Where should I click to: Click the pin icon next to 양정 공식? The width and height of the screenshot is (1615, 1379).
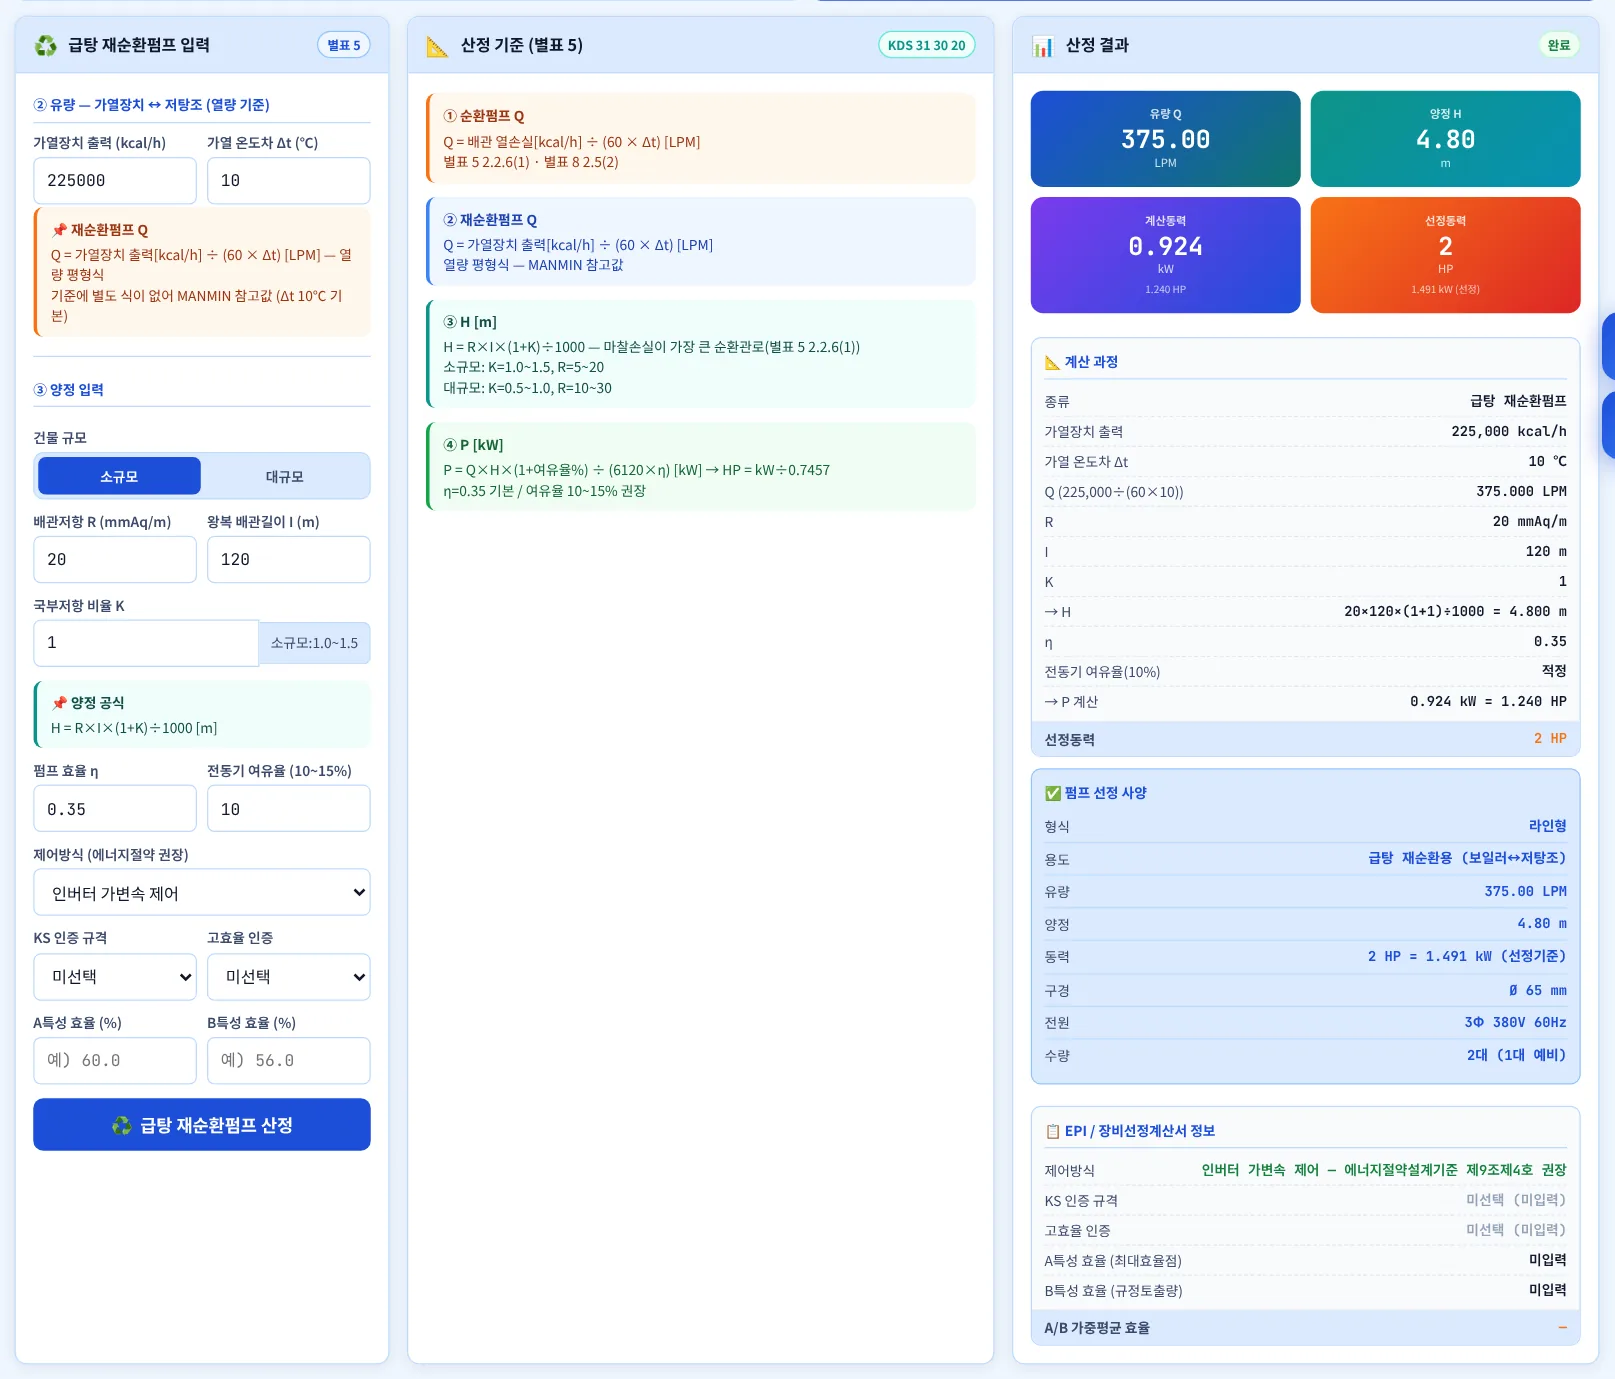click(x=59, y=703)
